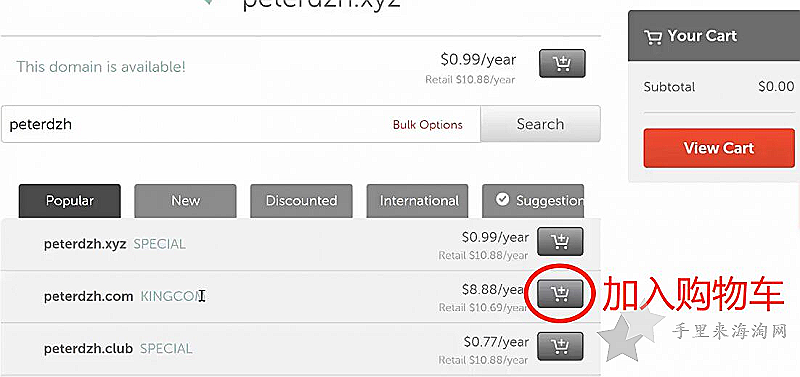Add peterdzh.com to the cart
800x377 pixels.
[560, 294]
